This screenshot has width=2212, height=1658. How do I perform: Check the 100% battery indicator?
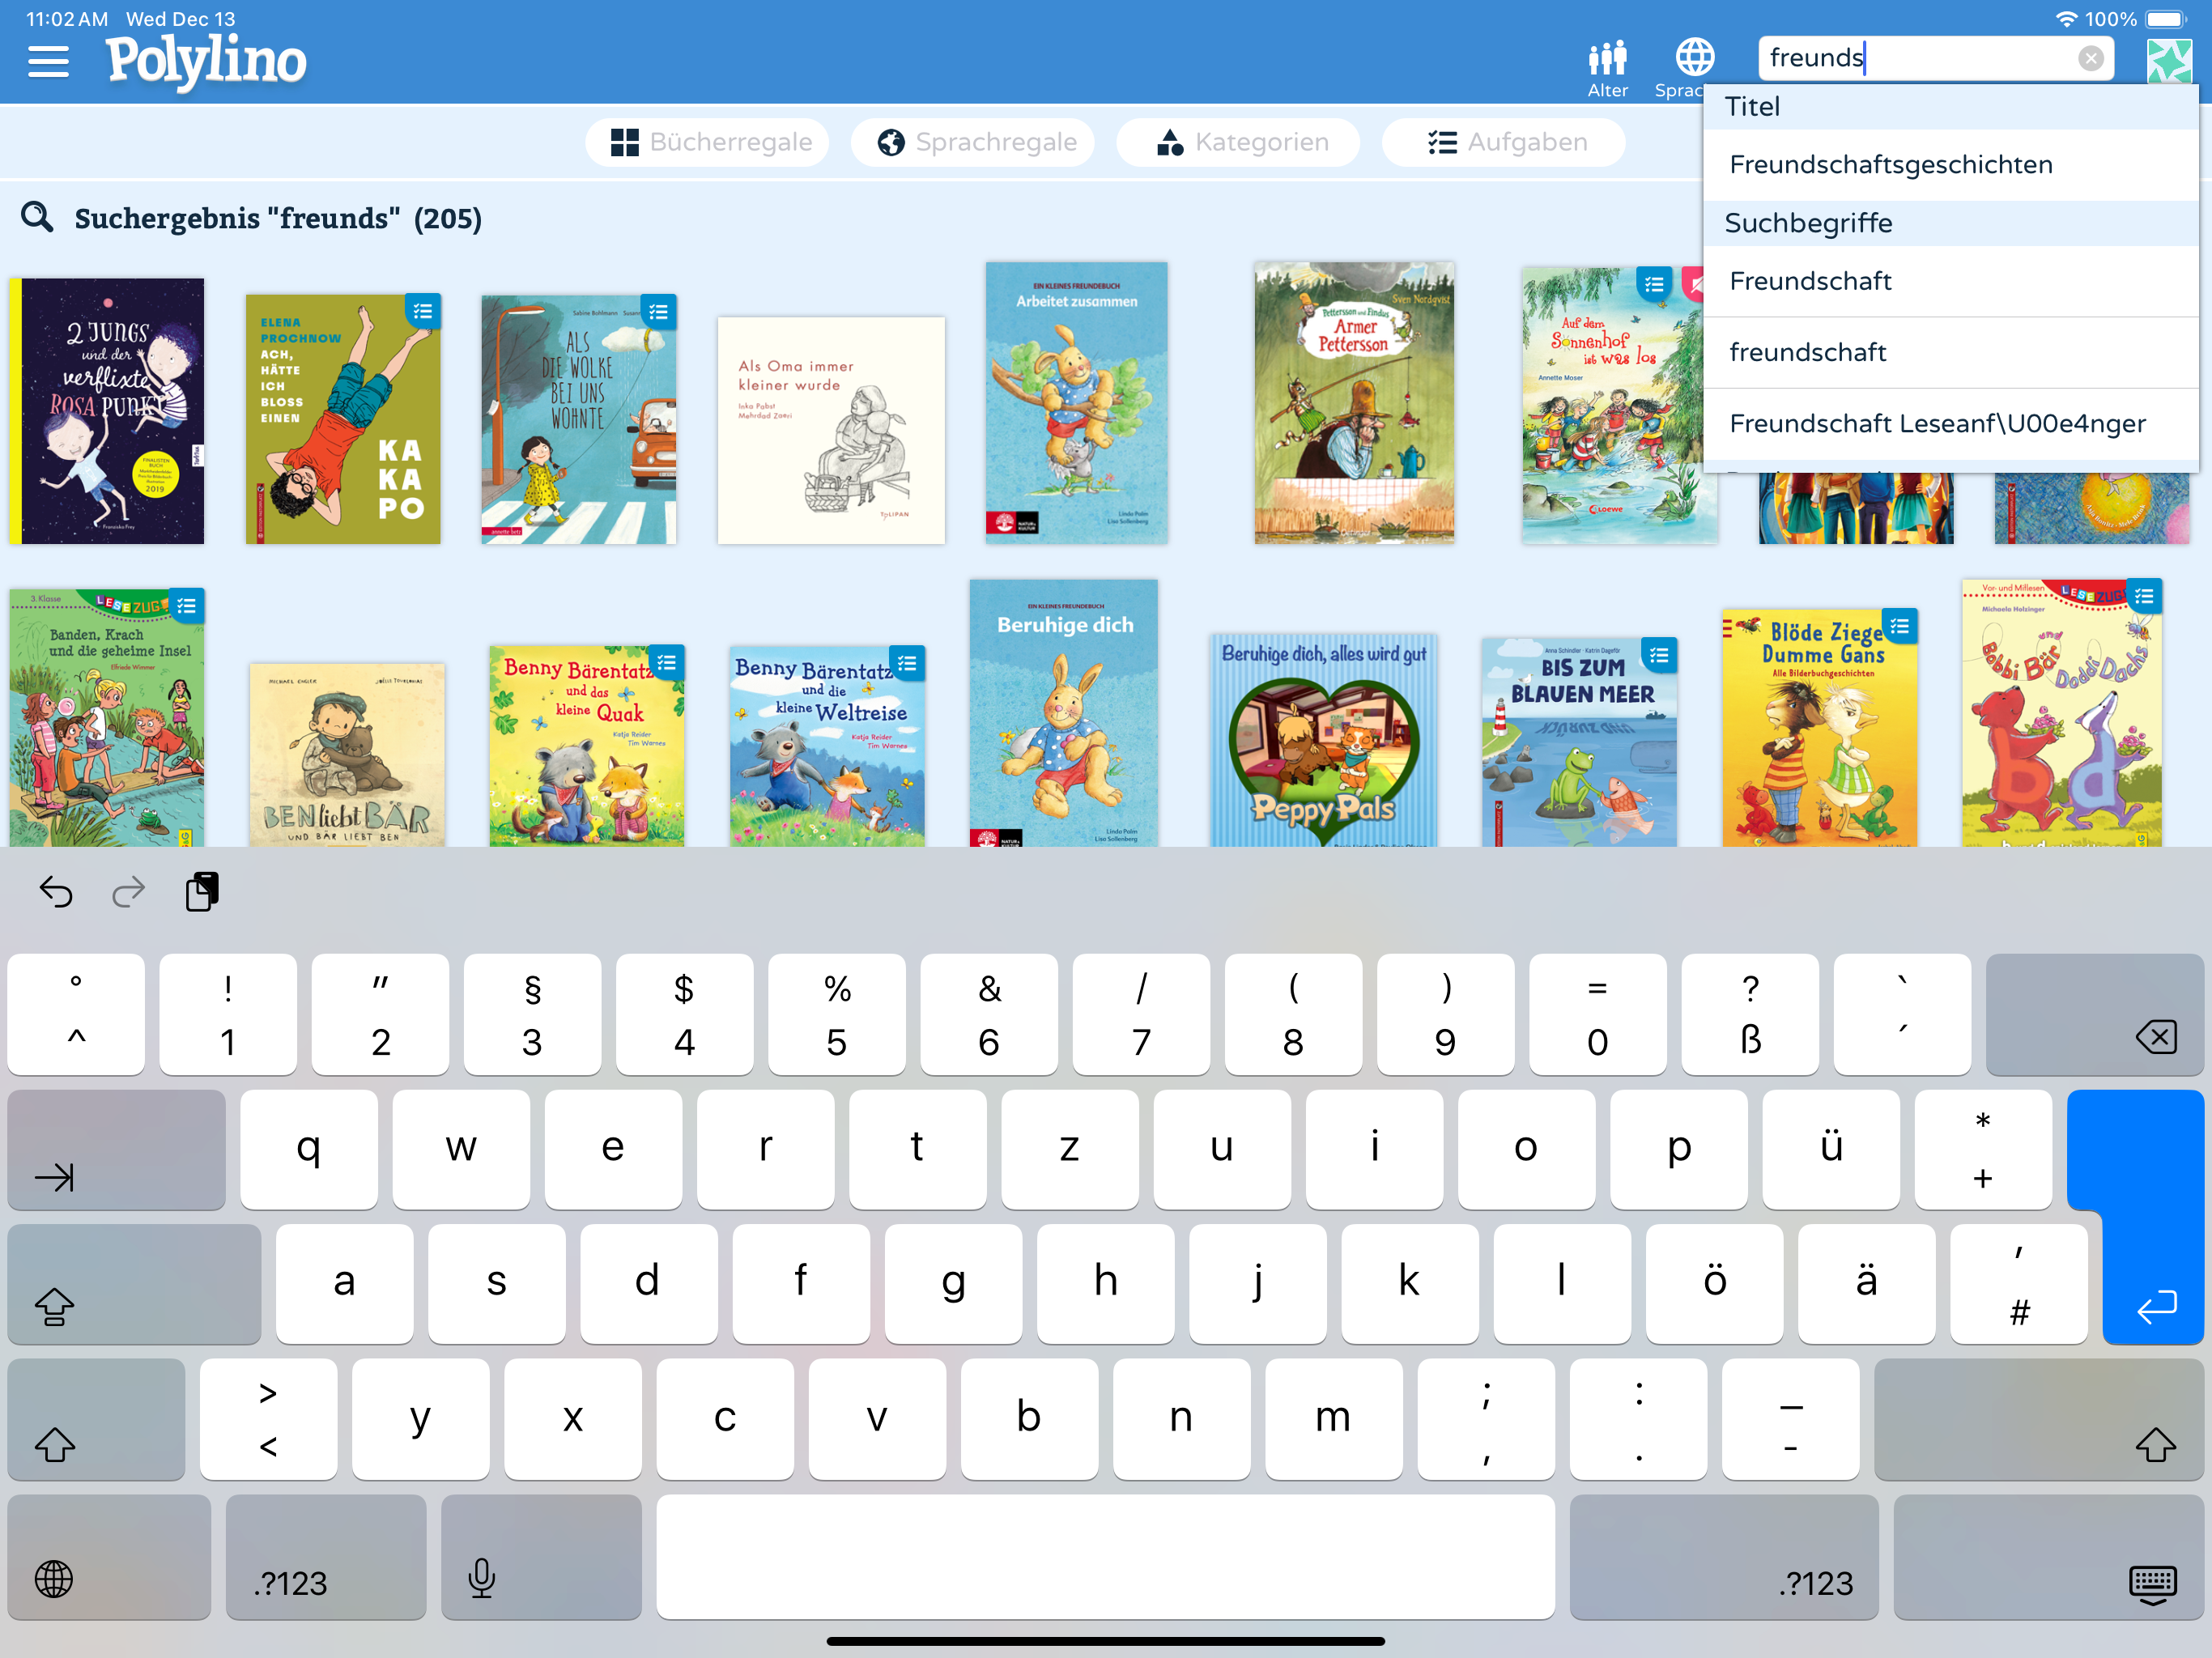pyautogui.click(x=2136, y=19)
